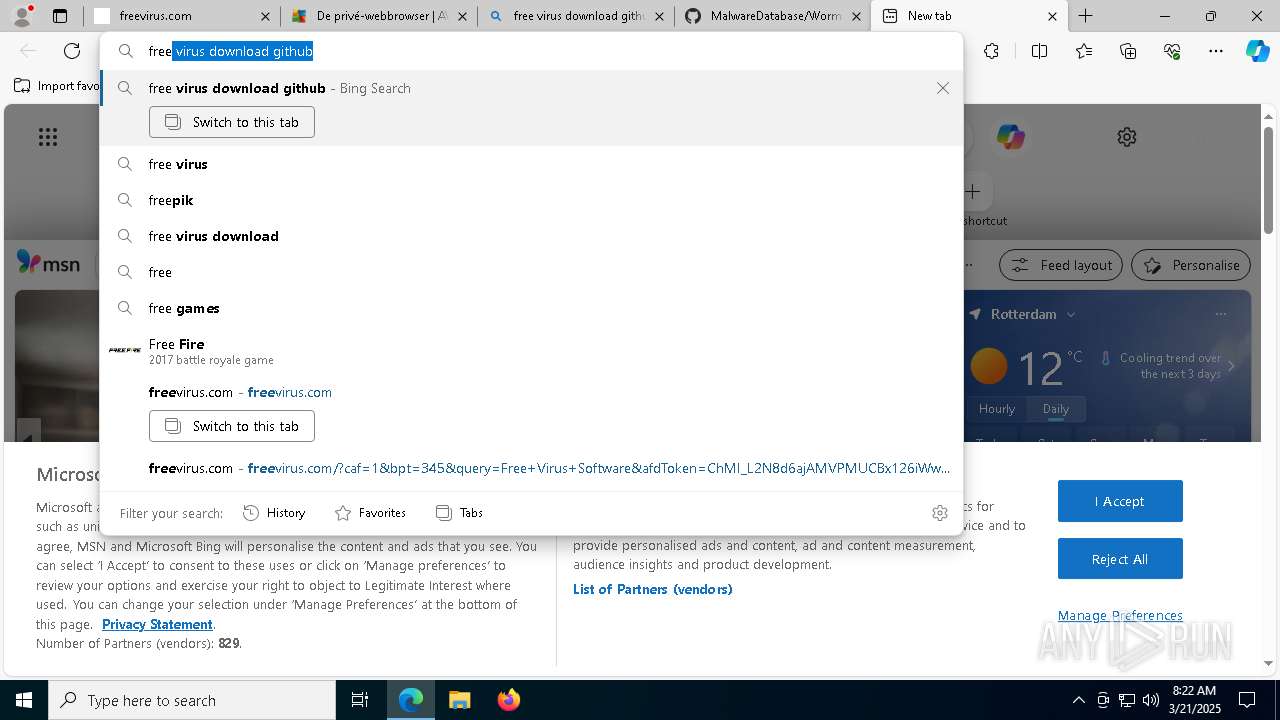Open the Edge profile icon
Viewport: 1280px width, 720px height.
coord(23,15)
